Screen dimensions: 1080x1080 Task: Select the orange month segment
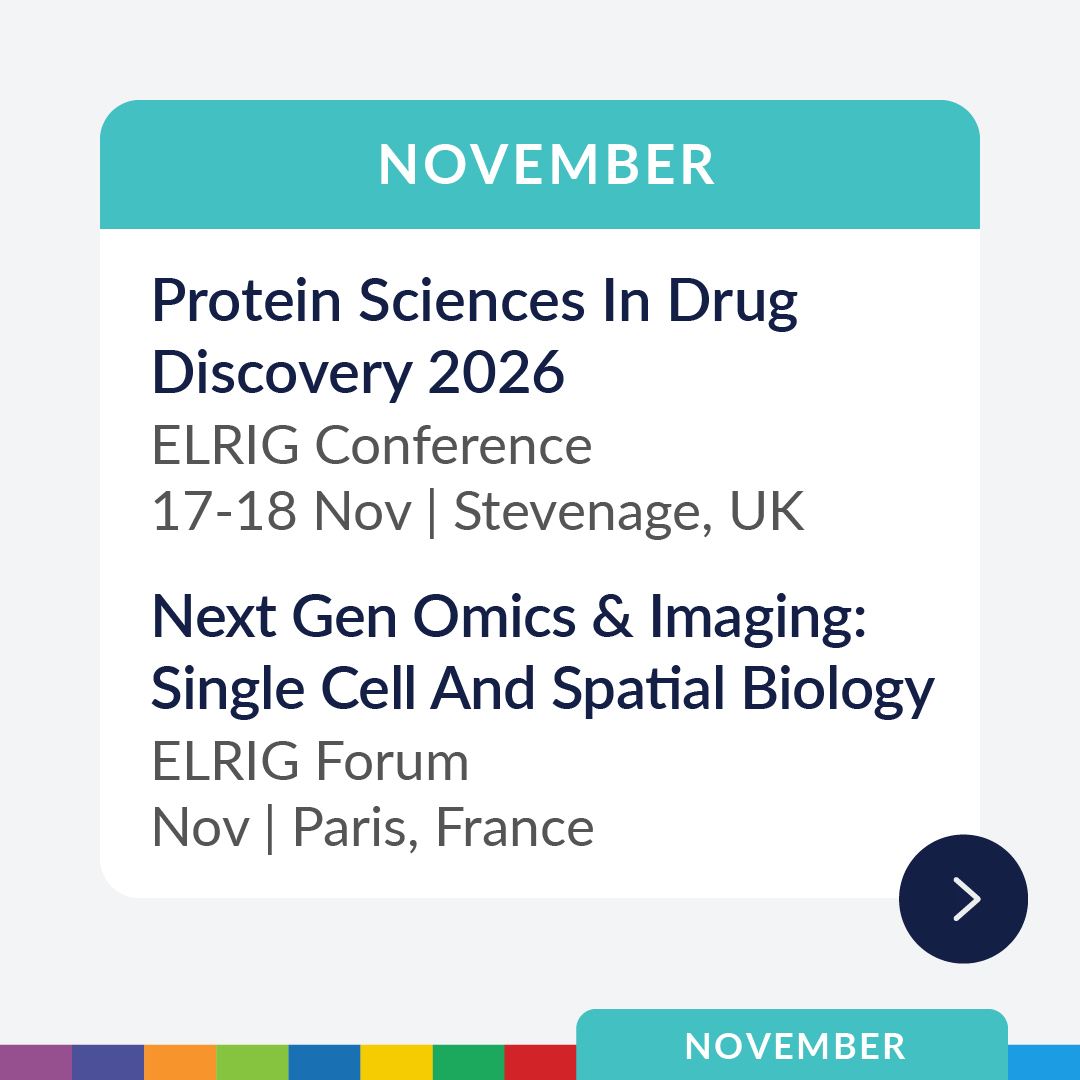coord(180,1062)
